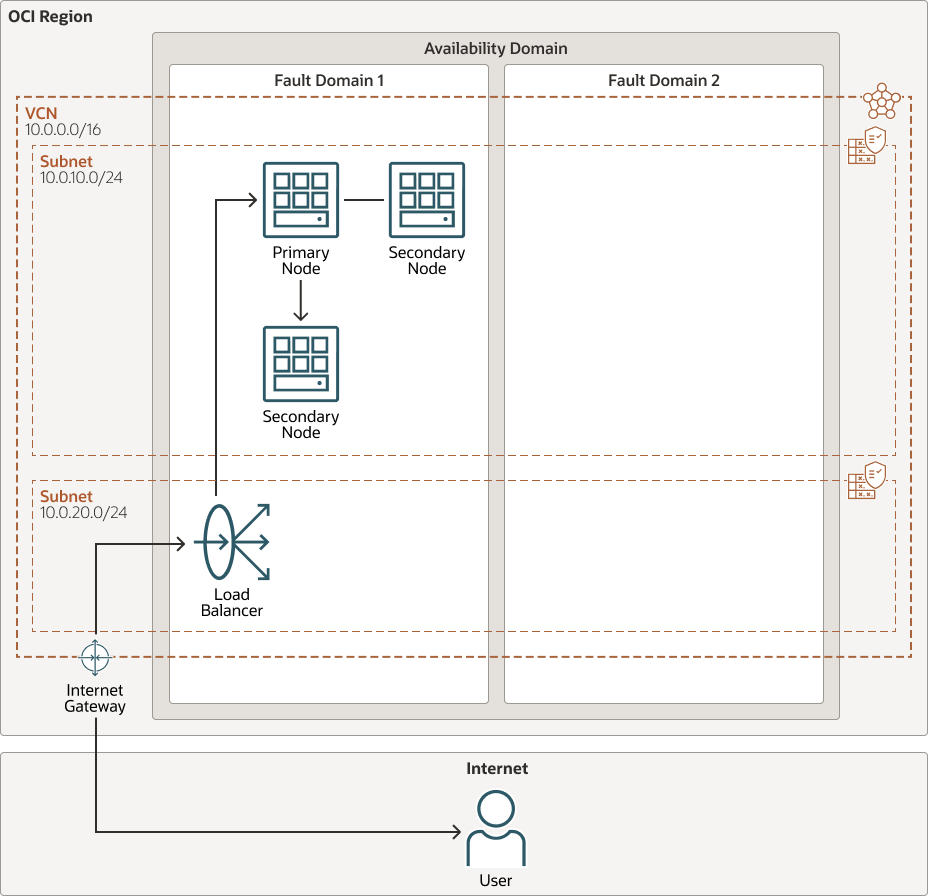
Task: Select the Primary Node server icon
Action: click(300, 199)
